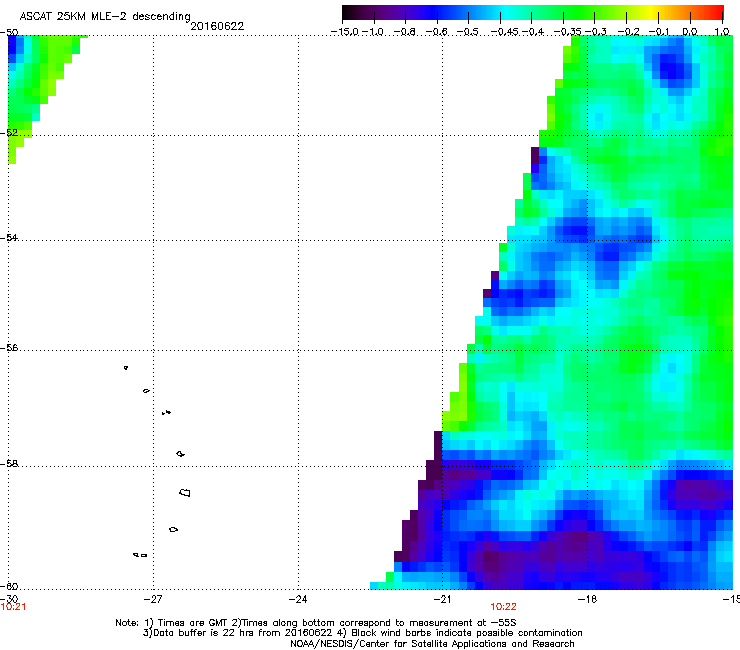Click the red time stamp 10:22
This screenshot has width=740, height=650.
pos(503,607)
